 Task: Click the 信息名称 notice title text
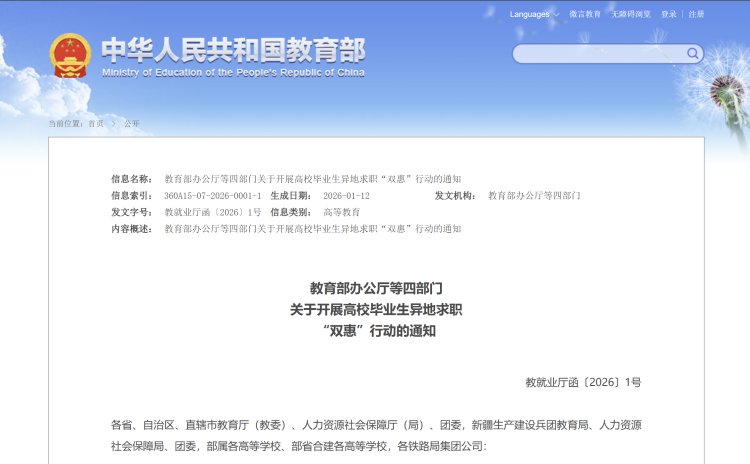click(x=313, y=179)
